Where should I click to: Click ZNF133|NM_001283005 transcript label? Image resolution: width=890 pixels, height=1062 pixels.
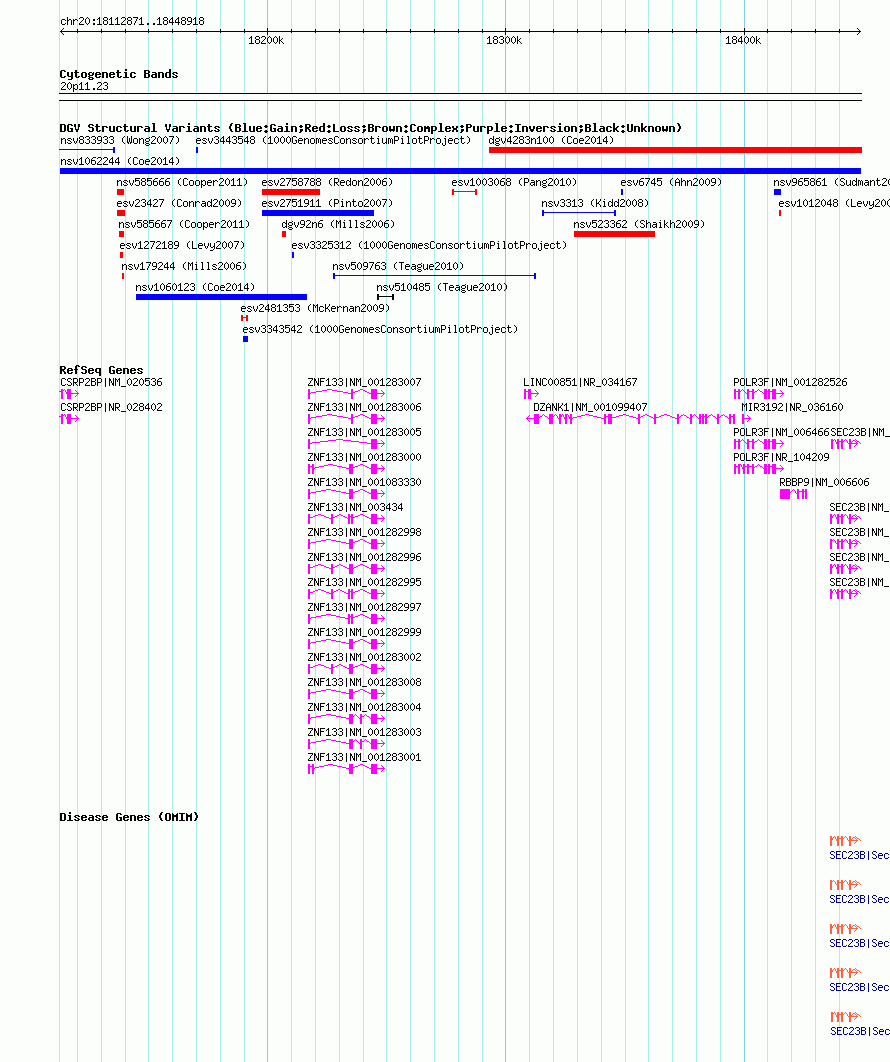pos(364,432)
